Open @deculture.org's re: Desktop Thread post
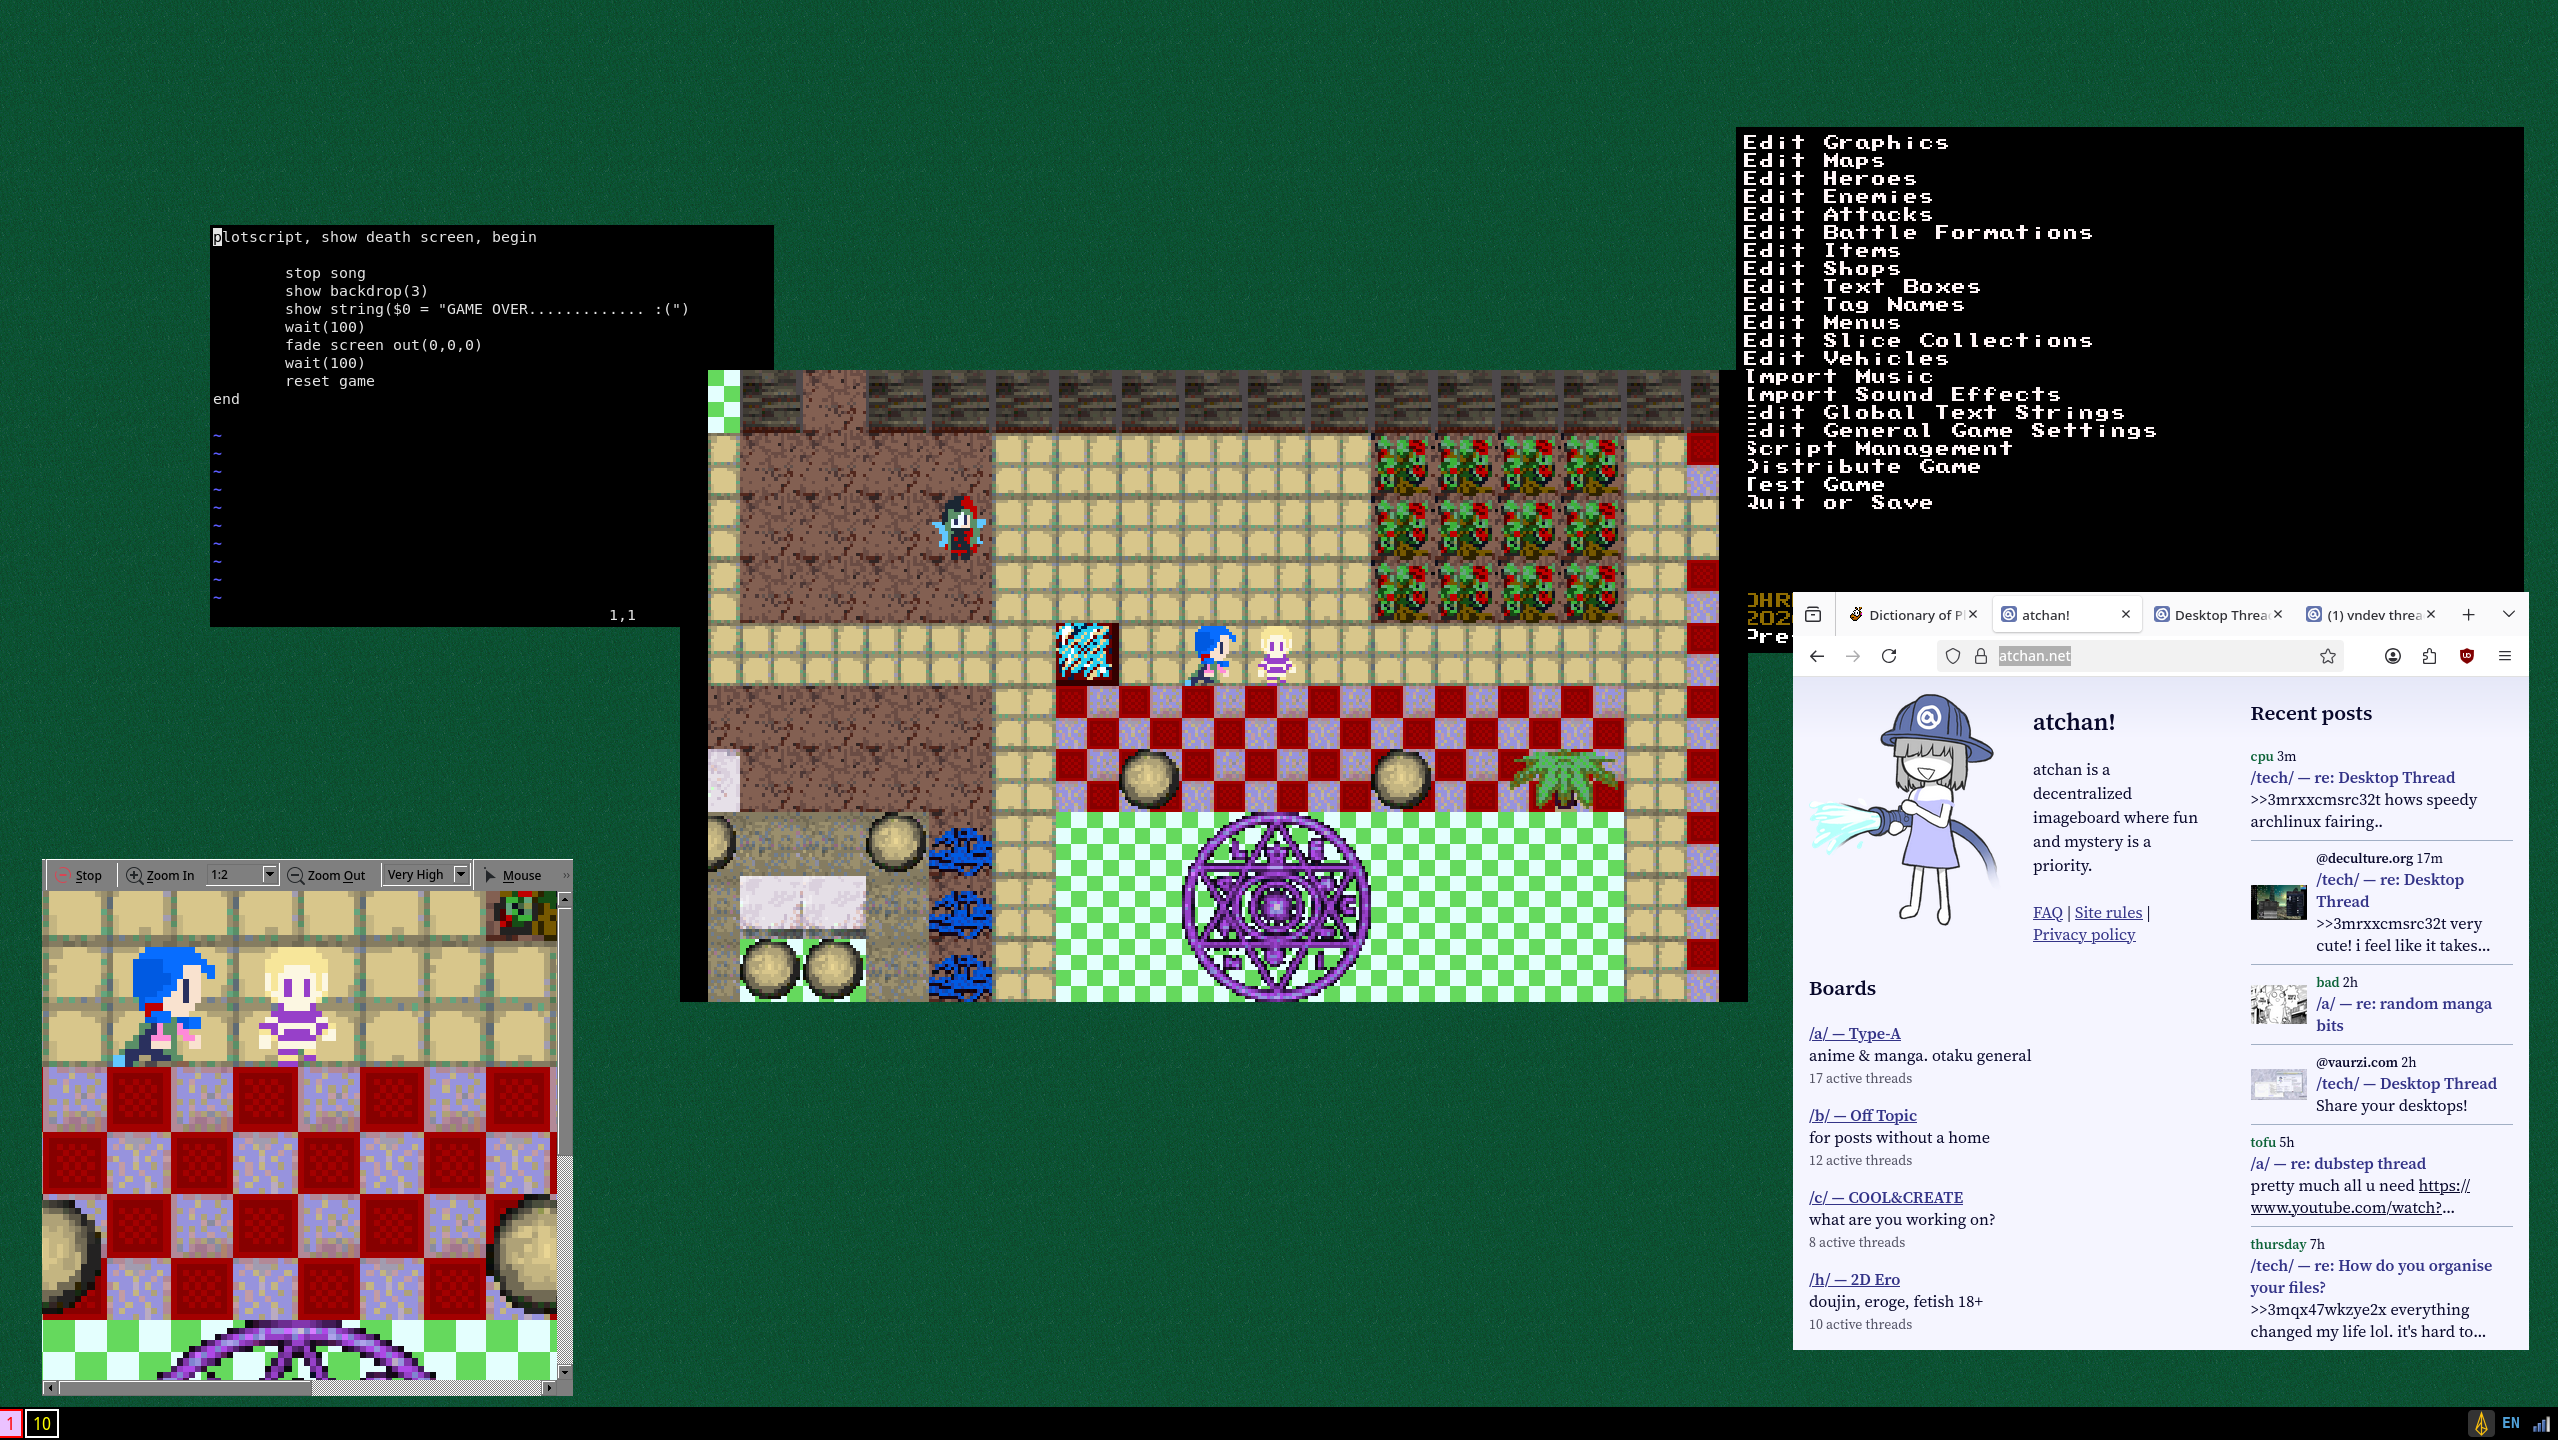The width and height of the screenshot is (2558, 1440). click(x=2389, y=890)
